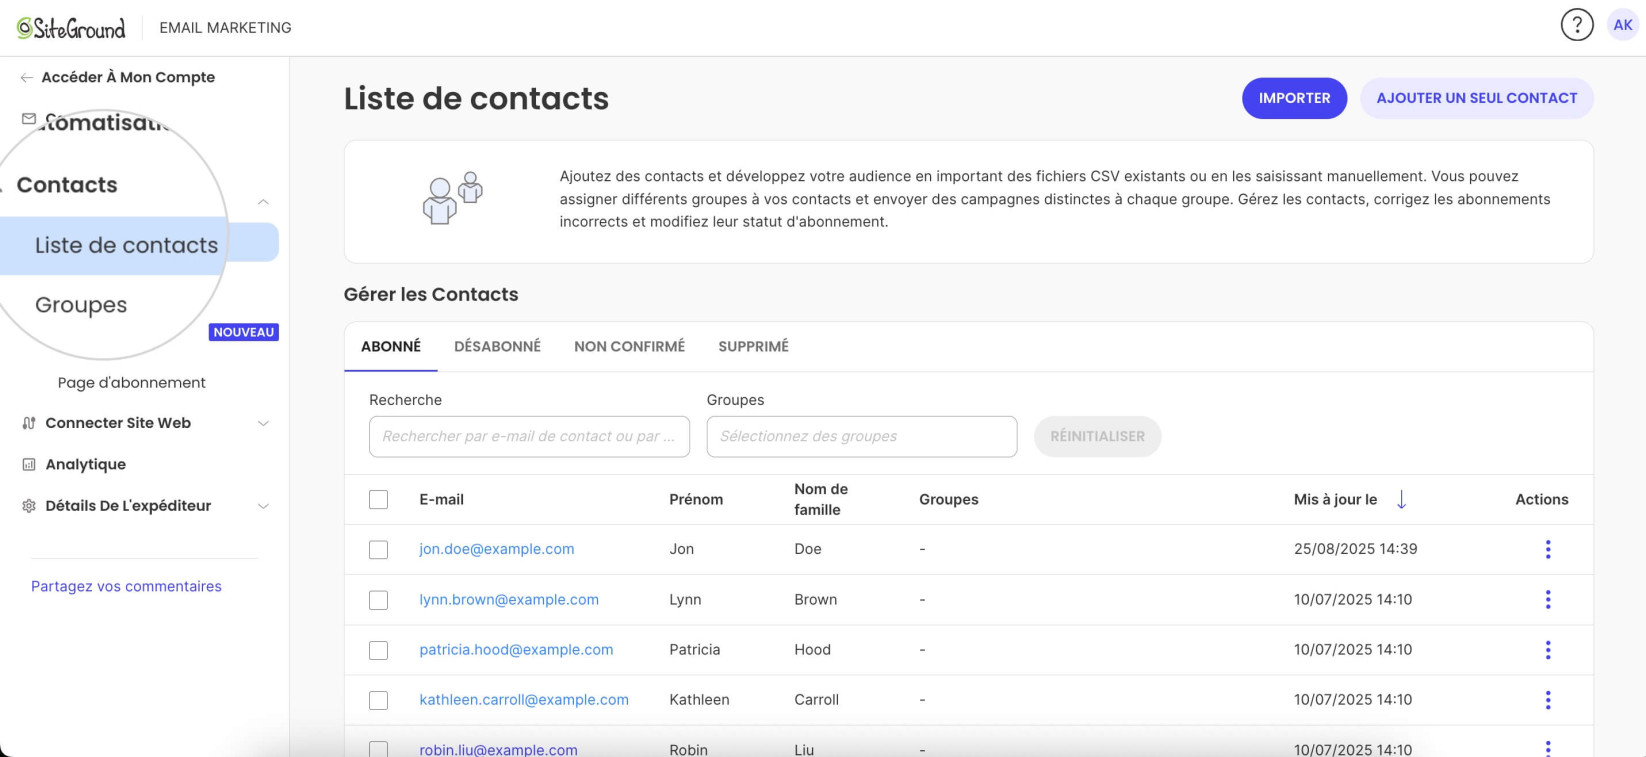Click Accéder À Mon Compte link
1646x757 pixels.
(128, 77)
